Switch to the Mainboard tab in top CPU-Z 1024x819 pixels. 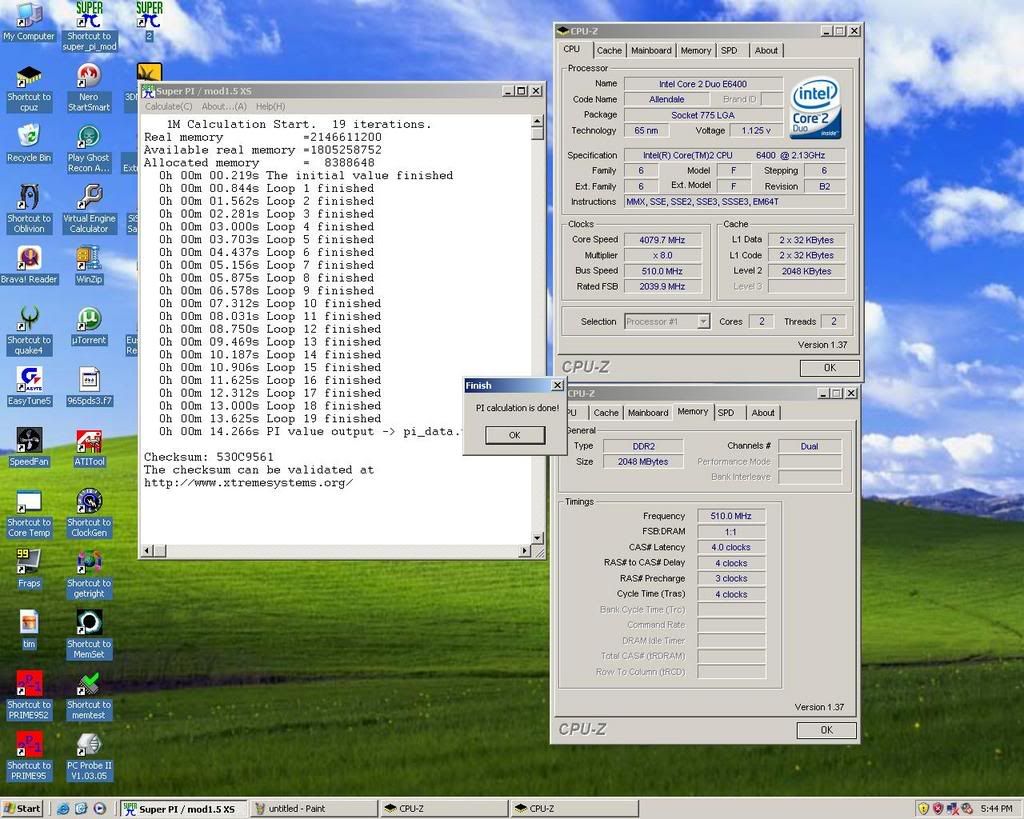[x=651, y=50]
